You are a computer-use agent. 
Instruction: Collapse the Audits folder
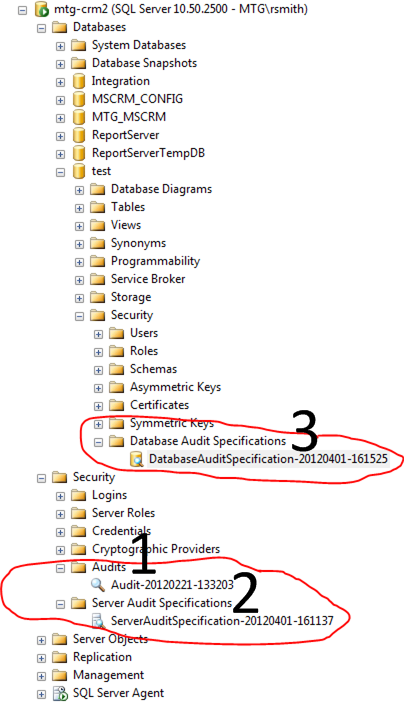click(60, 568)
